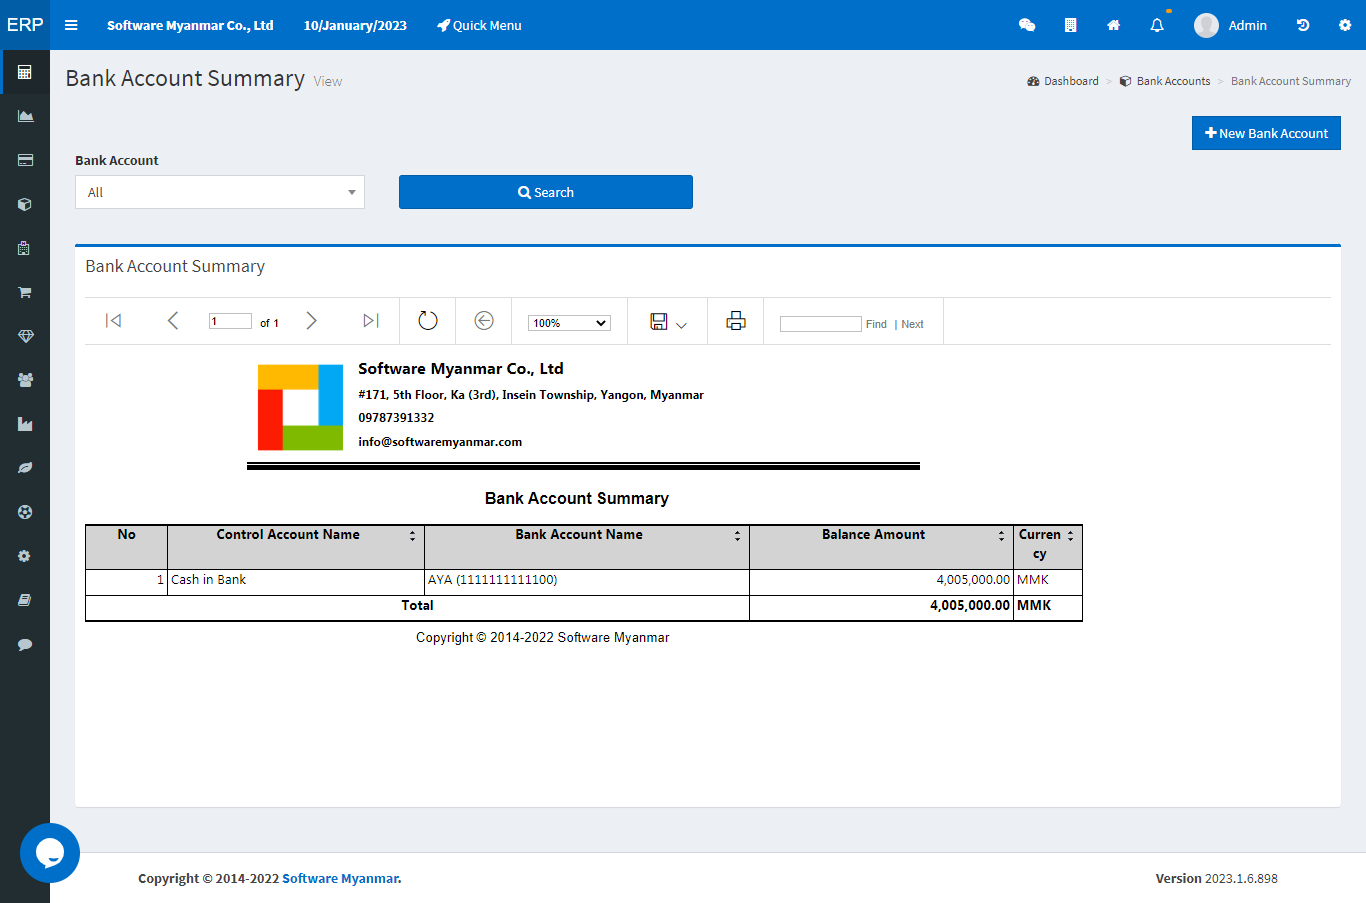Viewport: 1366px width, 903px height.
Task: Open the hospital building icon in the sidebar
Action: pos(25,248)
